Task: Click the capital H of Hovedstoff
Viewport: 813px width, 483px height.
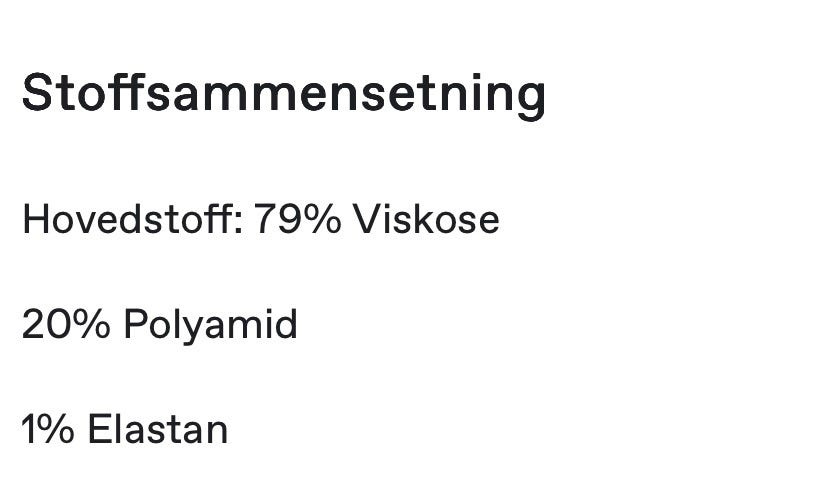Action: pyautogui.click(x=36, y=219)
